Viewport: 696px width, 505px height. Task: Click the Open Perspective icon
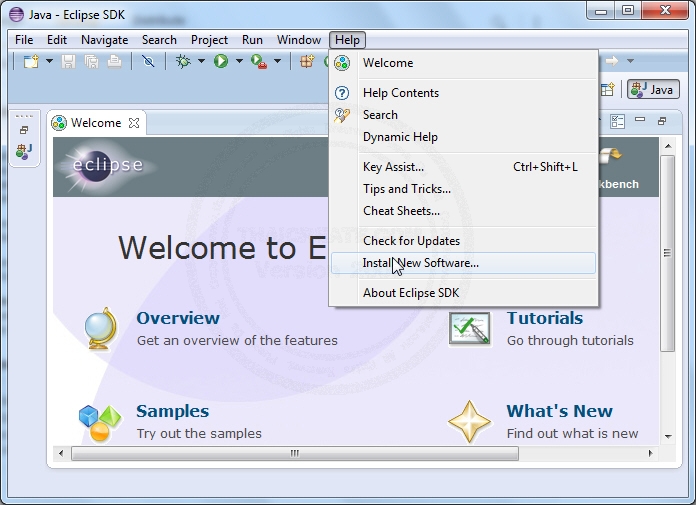(x=608, y=89)
